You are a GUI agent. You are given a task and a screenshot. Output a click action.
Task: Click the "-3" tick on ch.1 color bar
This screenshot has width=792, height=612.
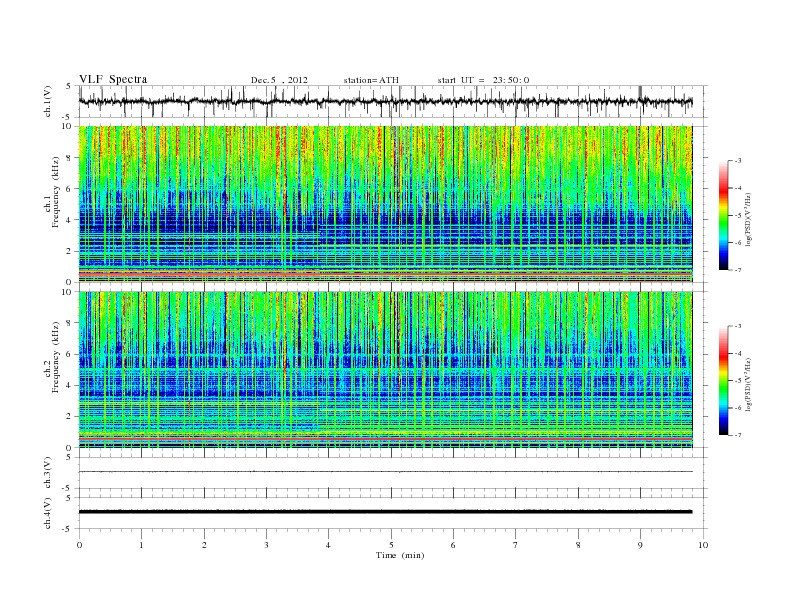pyautogui.click(x=738, y=161)
